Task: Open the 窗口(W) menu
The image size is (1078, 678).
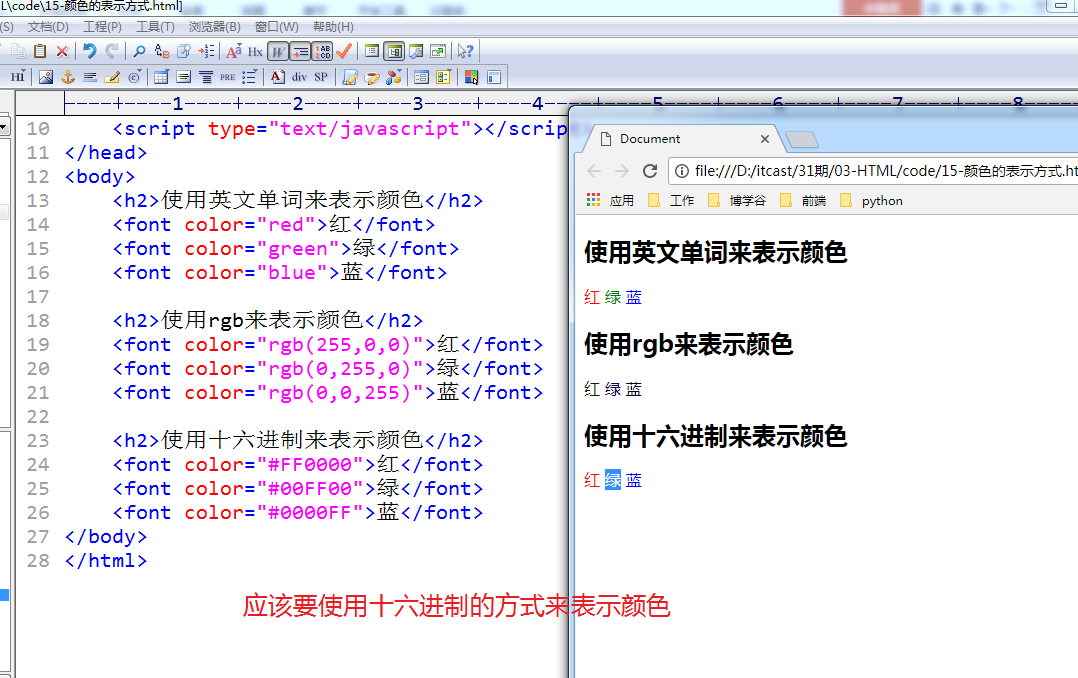Action: [x=276, y=27]
